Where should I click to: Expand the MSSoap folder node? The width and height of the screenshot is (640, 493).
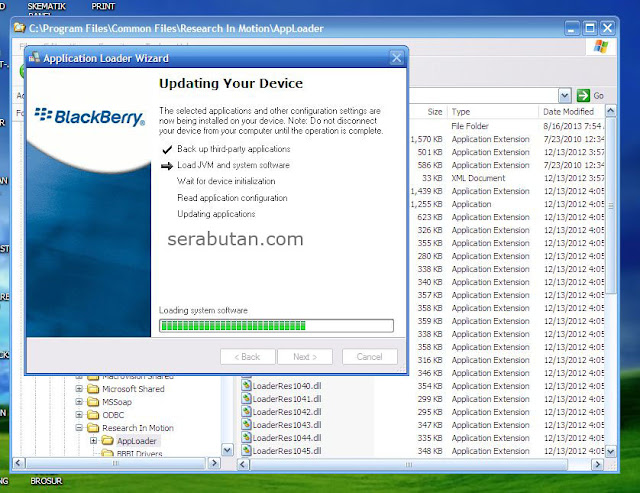[x=79, y=402]
